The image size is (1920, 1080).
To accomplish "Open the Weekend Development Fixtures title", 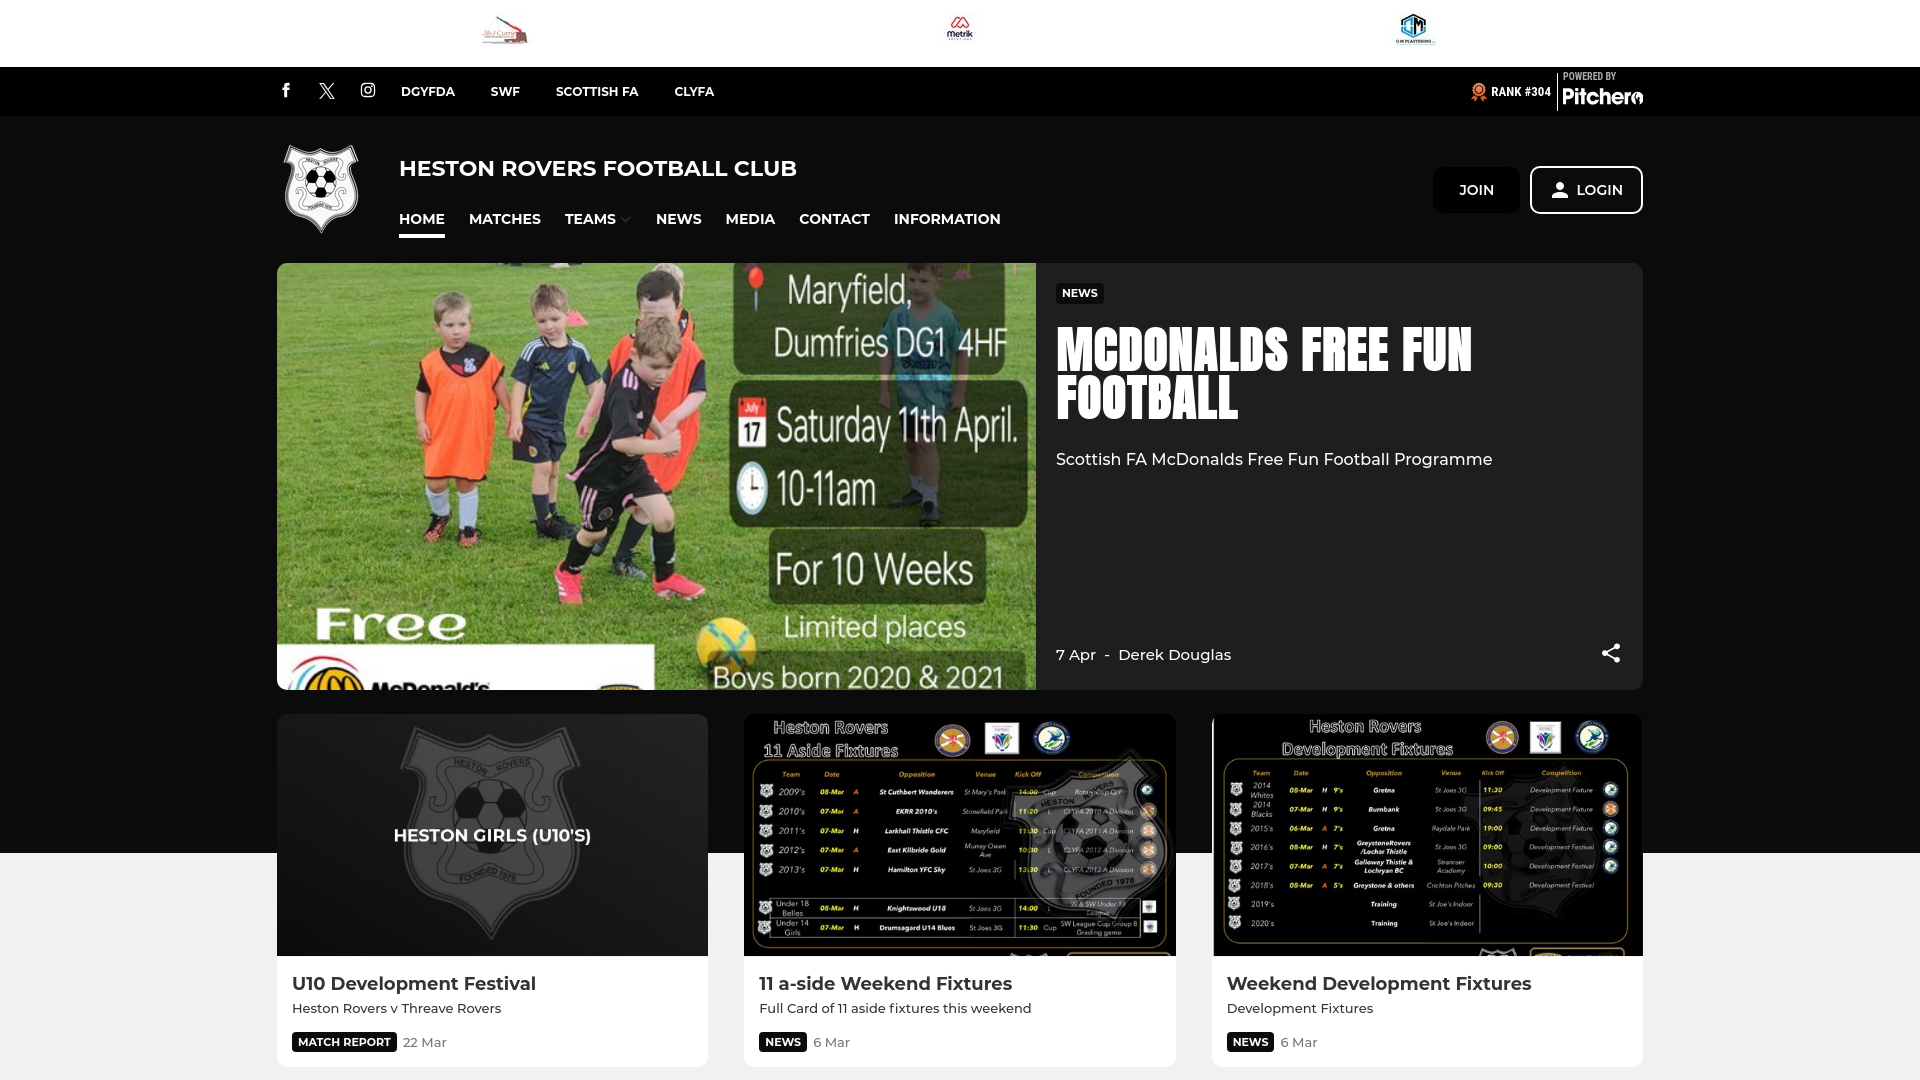I will (x=1379, y=984).
